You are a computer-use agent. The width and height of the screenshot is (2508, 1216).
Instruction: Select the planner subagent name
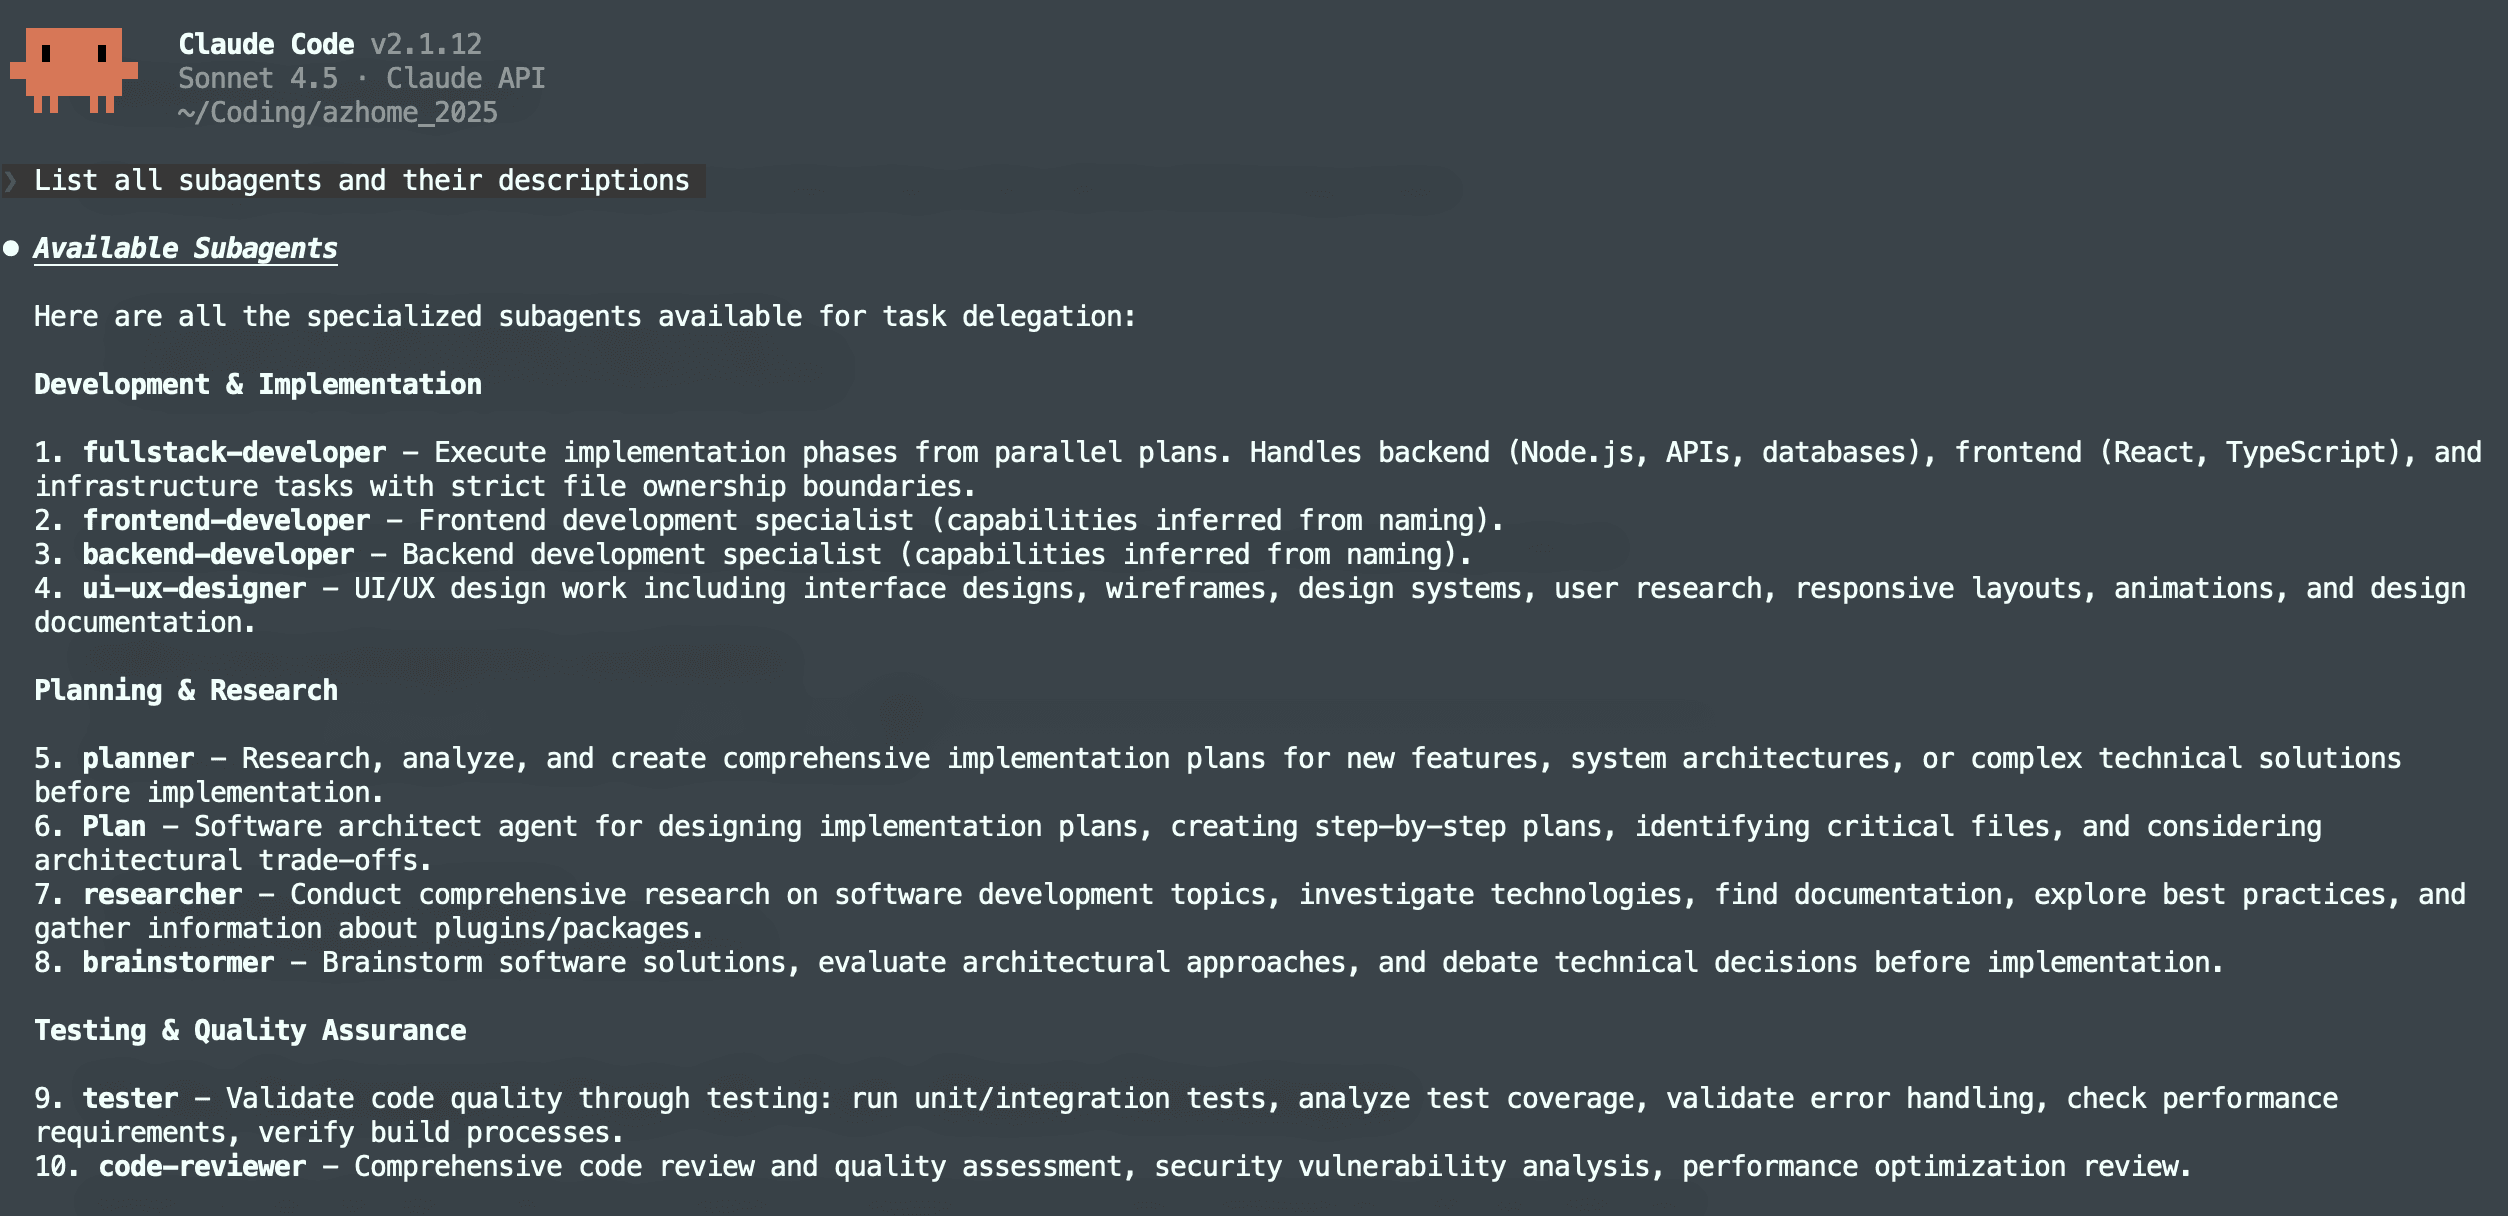coord(137,758)
